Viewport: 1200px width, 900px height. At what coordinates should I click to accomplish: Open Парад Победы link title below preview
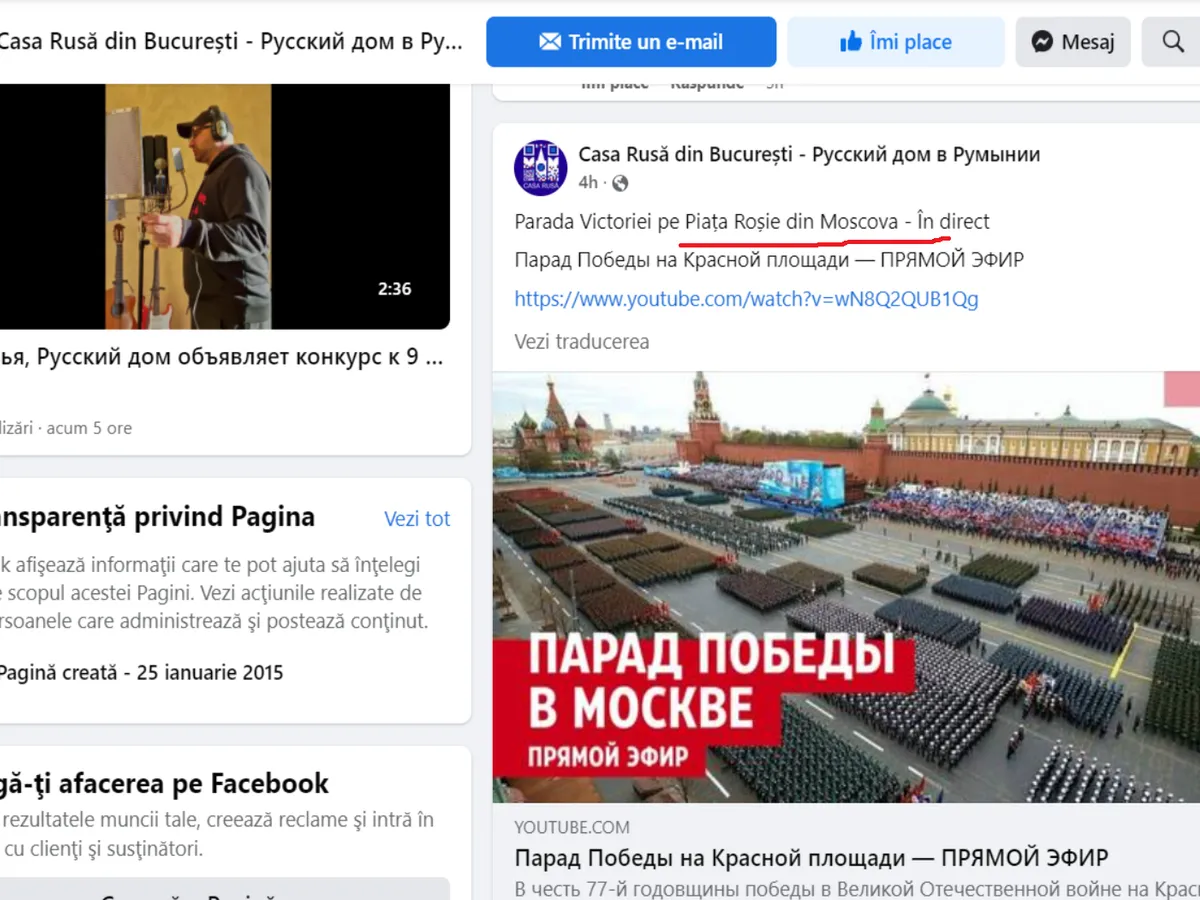coord(811,858)
